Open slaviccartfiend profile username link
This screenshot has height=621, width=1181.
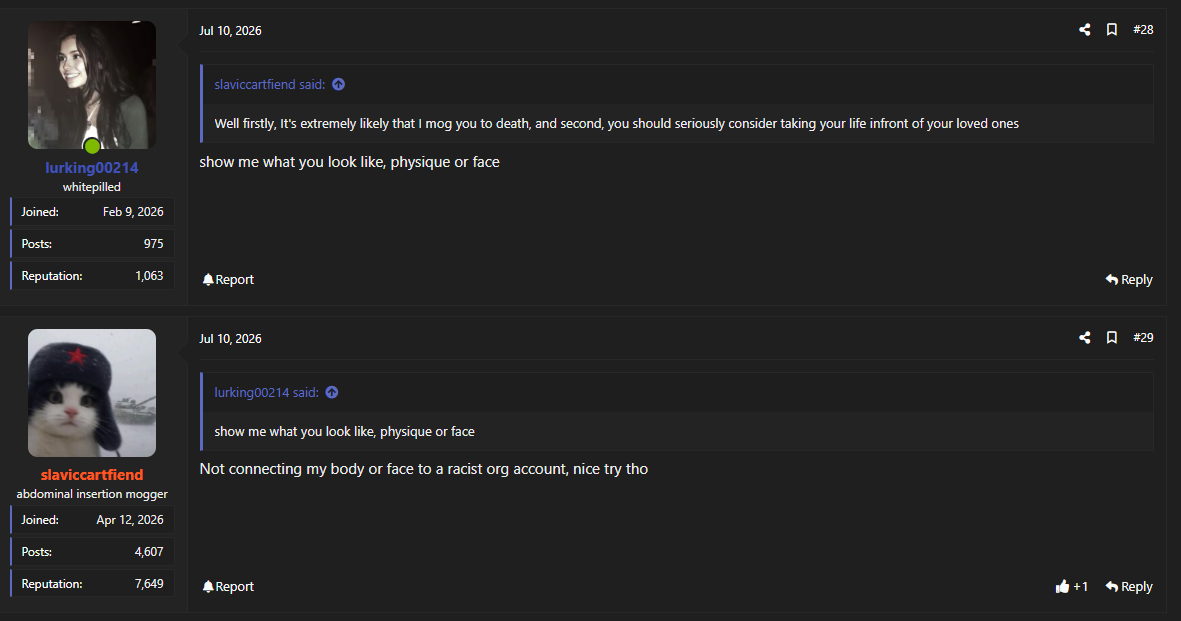click(92, 475)
